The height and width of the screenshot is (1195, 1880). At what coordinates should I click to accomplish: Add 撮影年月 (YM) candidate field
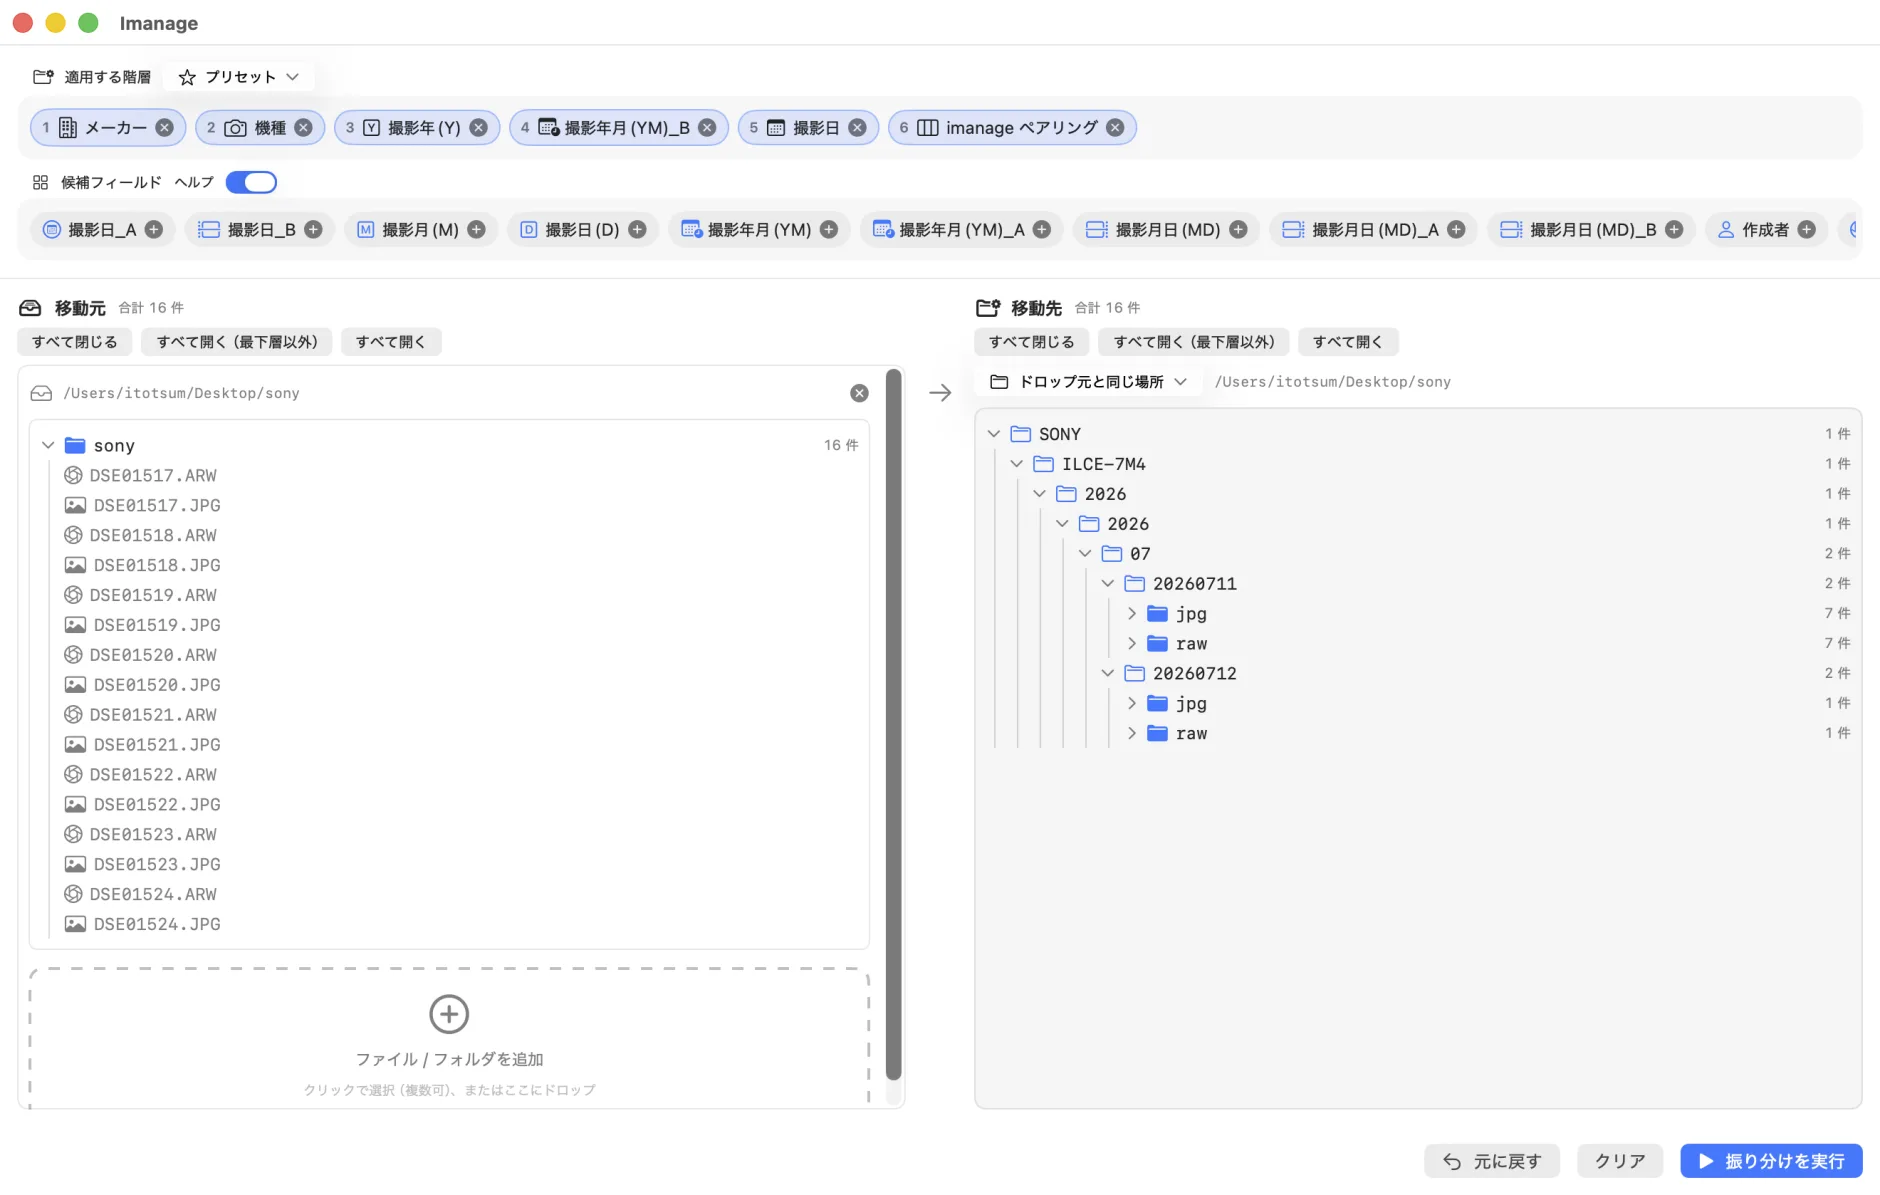pos(829,230)
